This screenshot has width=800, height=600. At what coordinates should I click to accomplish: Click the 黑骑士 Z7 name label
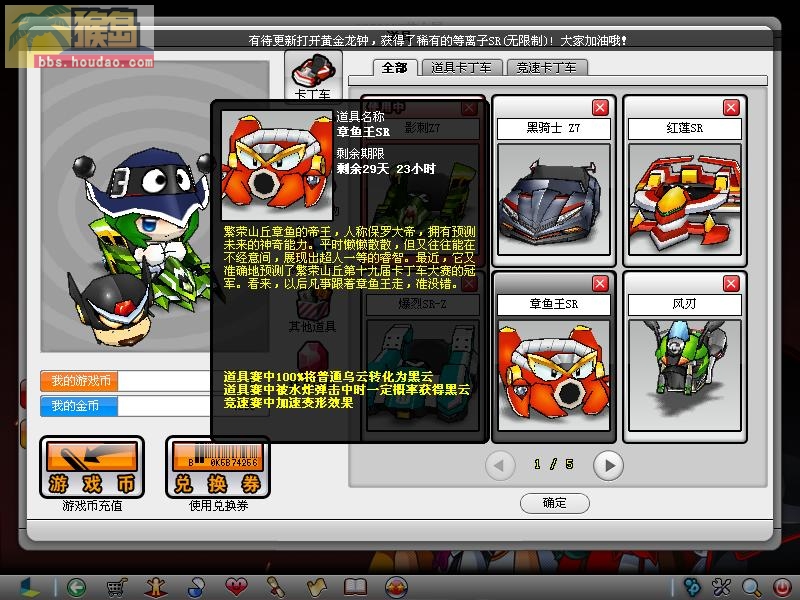[554, 128]
